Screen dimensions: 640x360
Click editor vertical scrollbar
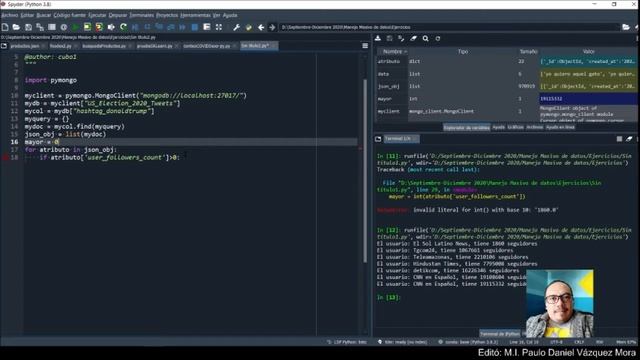click(x=365, y=171)
